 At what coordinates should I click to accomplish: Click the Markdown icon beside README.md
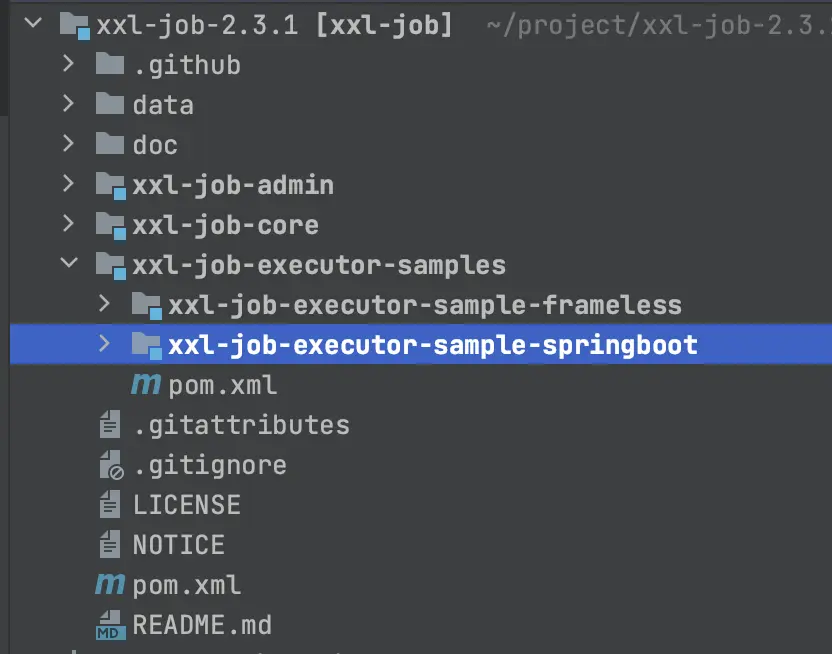pyautogui.click(x=111, y=625)
